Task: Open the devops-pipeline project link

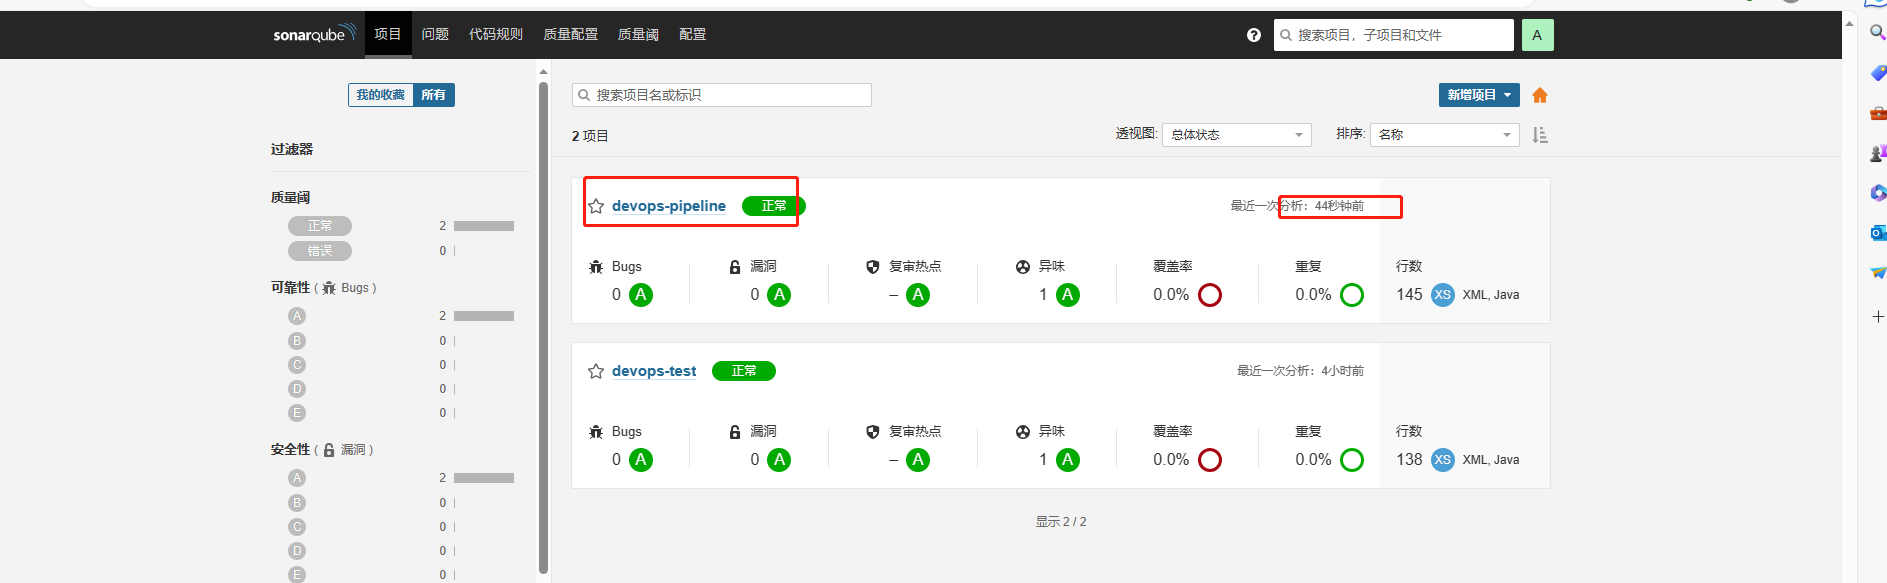Action: [x=669, y=206]
